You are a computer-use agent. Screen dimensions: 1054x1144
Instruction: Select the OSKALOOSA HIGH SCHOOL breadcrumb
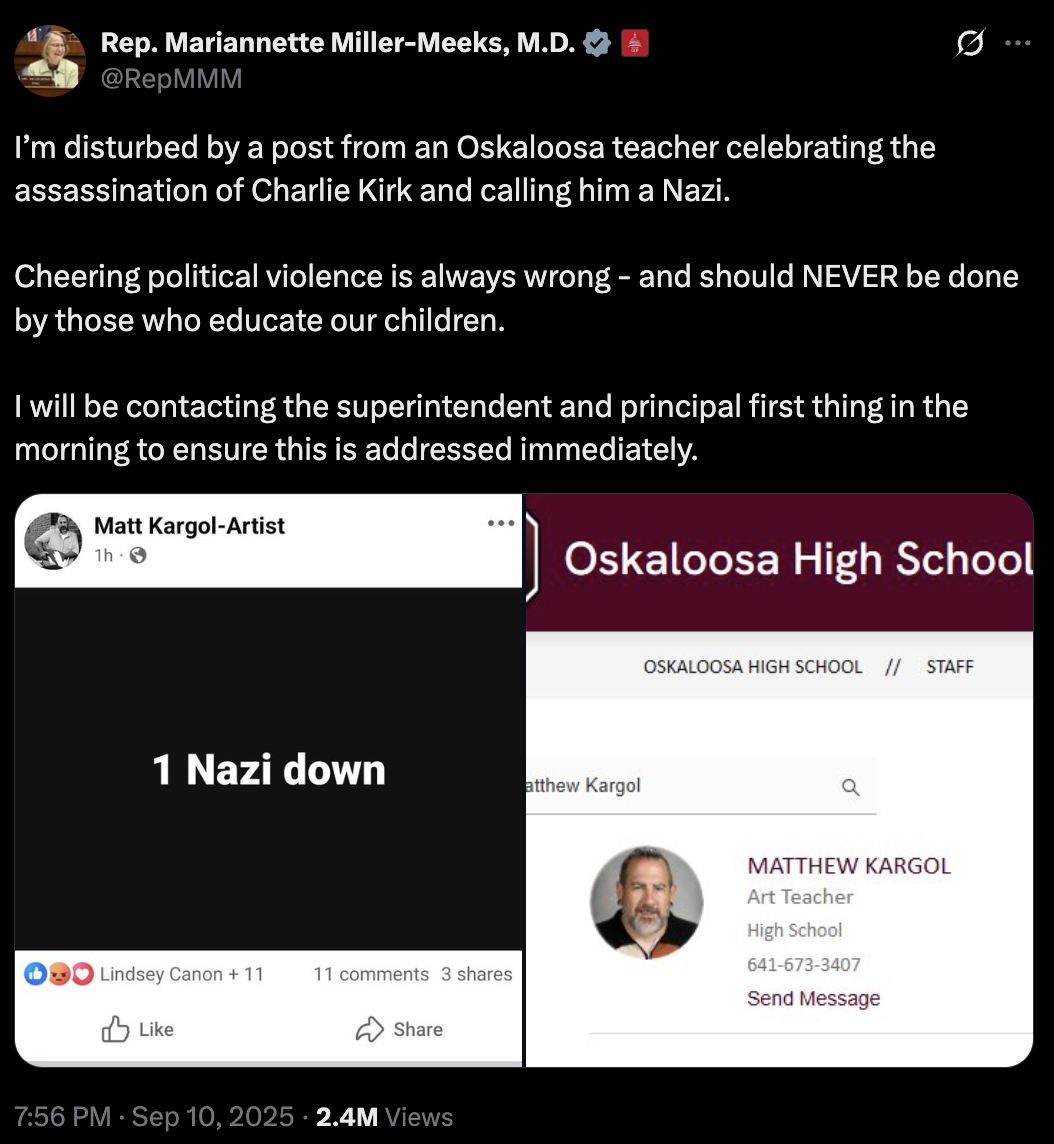(753, 666)
